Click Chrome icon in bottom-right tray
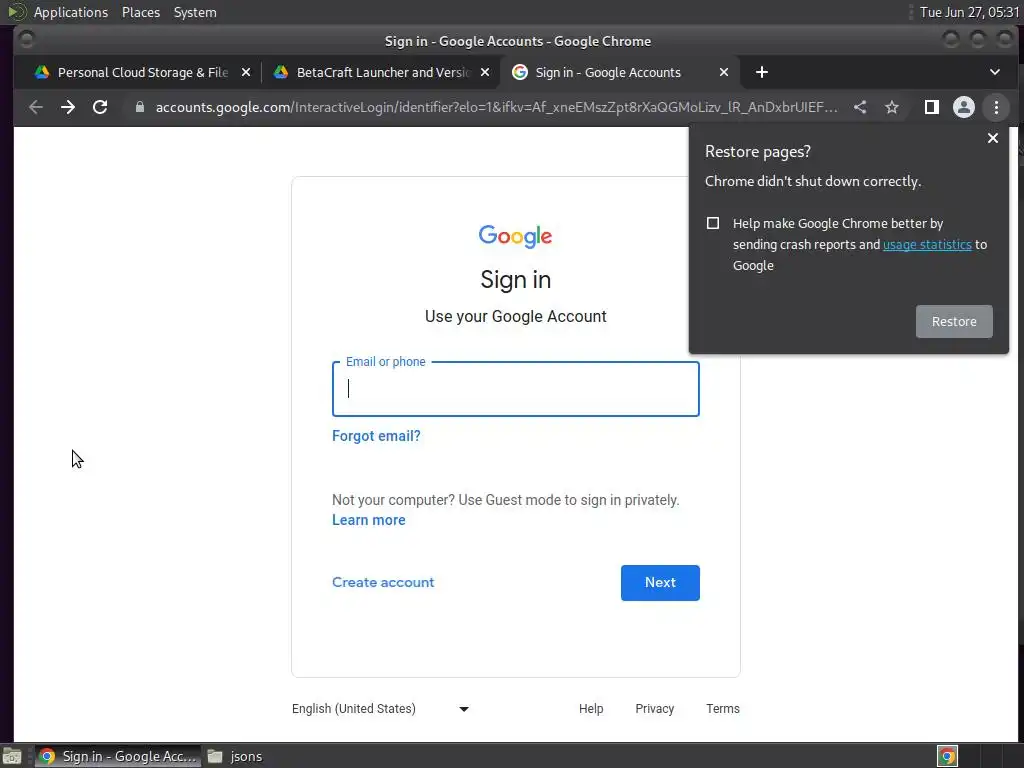1024x768 pixels. point(948,756)
